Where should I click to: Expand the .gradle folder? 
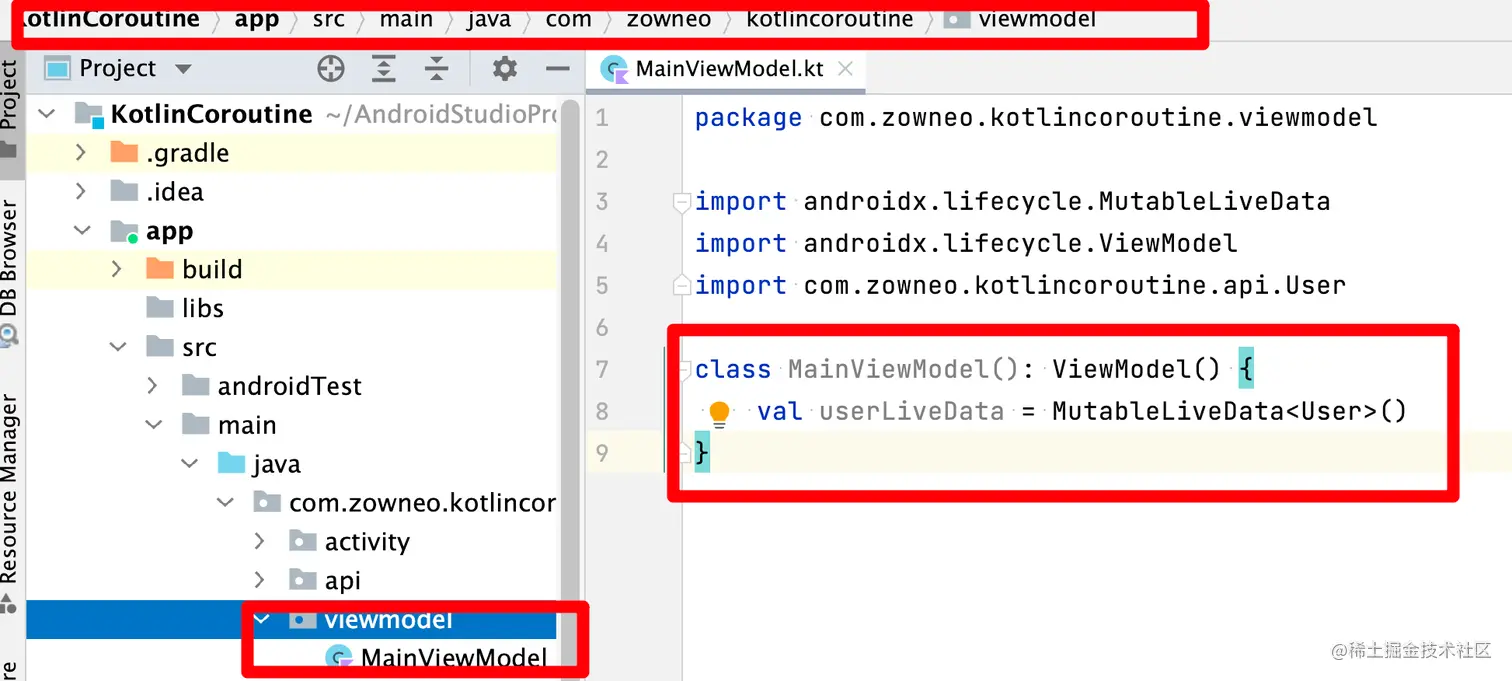click(82, 153)
